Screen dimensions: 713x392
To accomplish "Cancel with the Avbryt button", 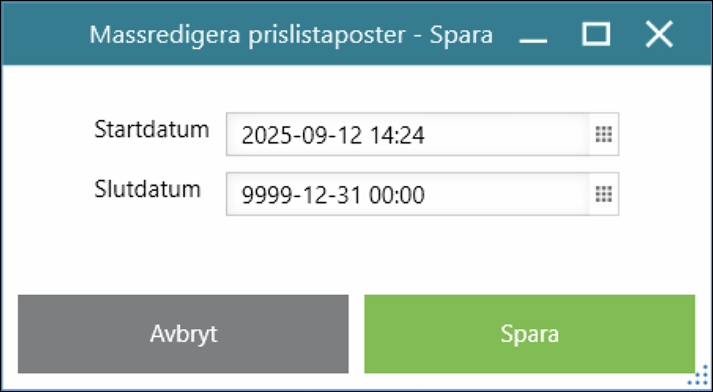I will click(183, 334).
